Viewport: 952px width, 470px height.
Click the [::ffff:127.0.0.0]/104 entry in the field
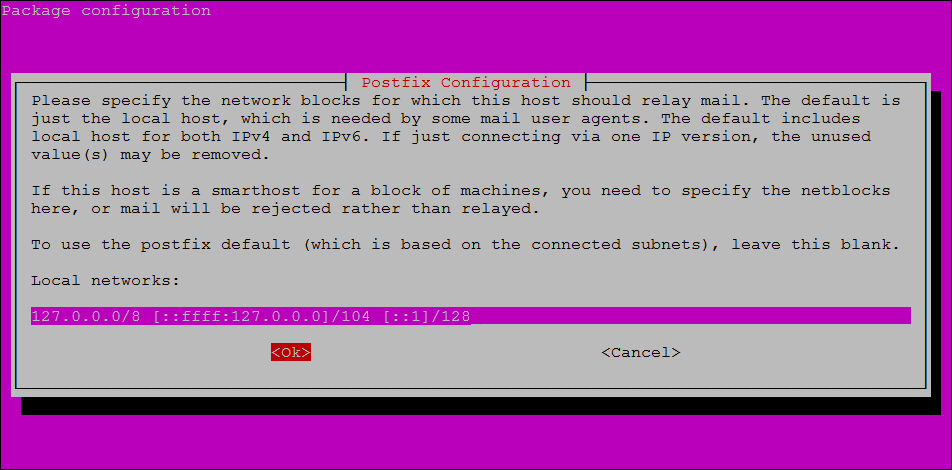(262, 316)
